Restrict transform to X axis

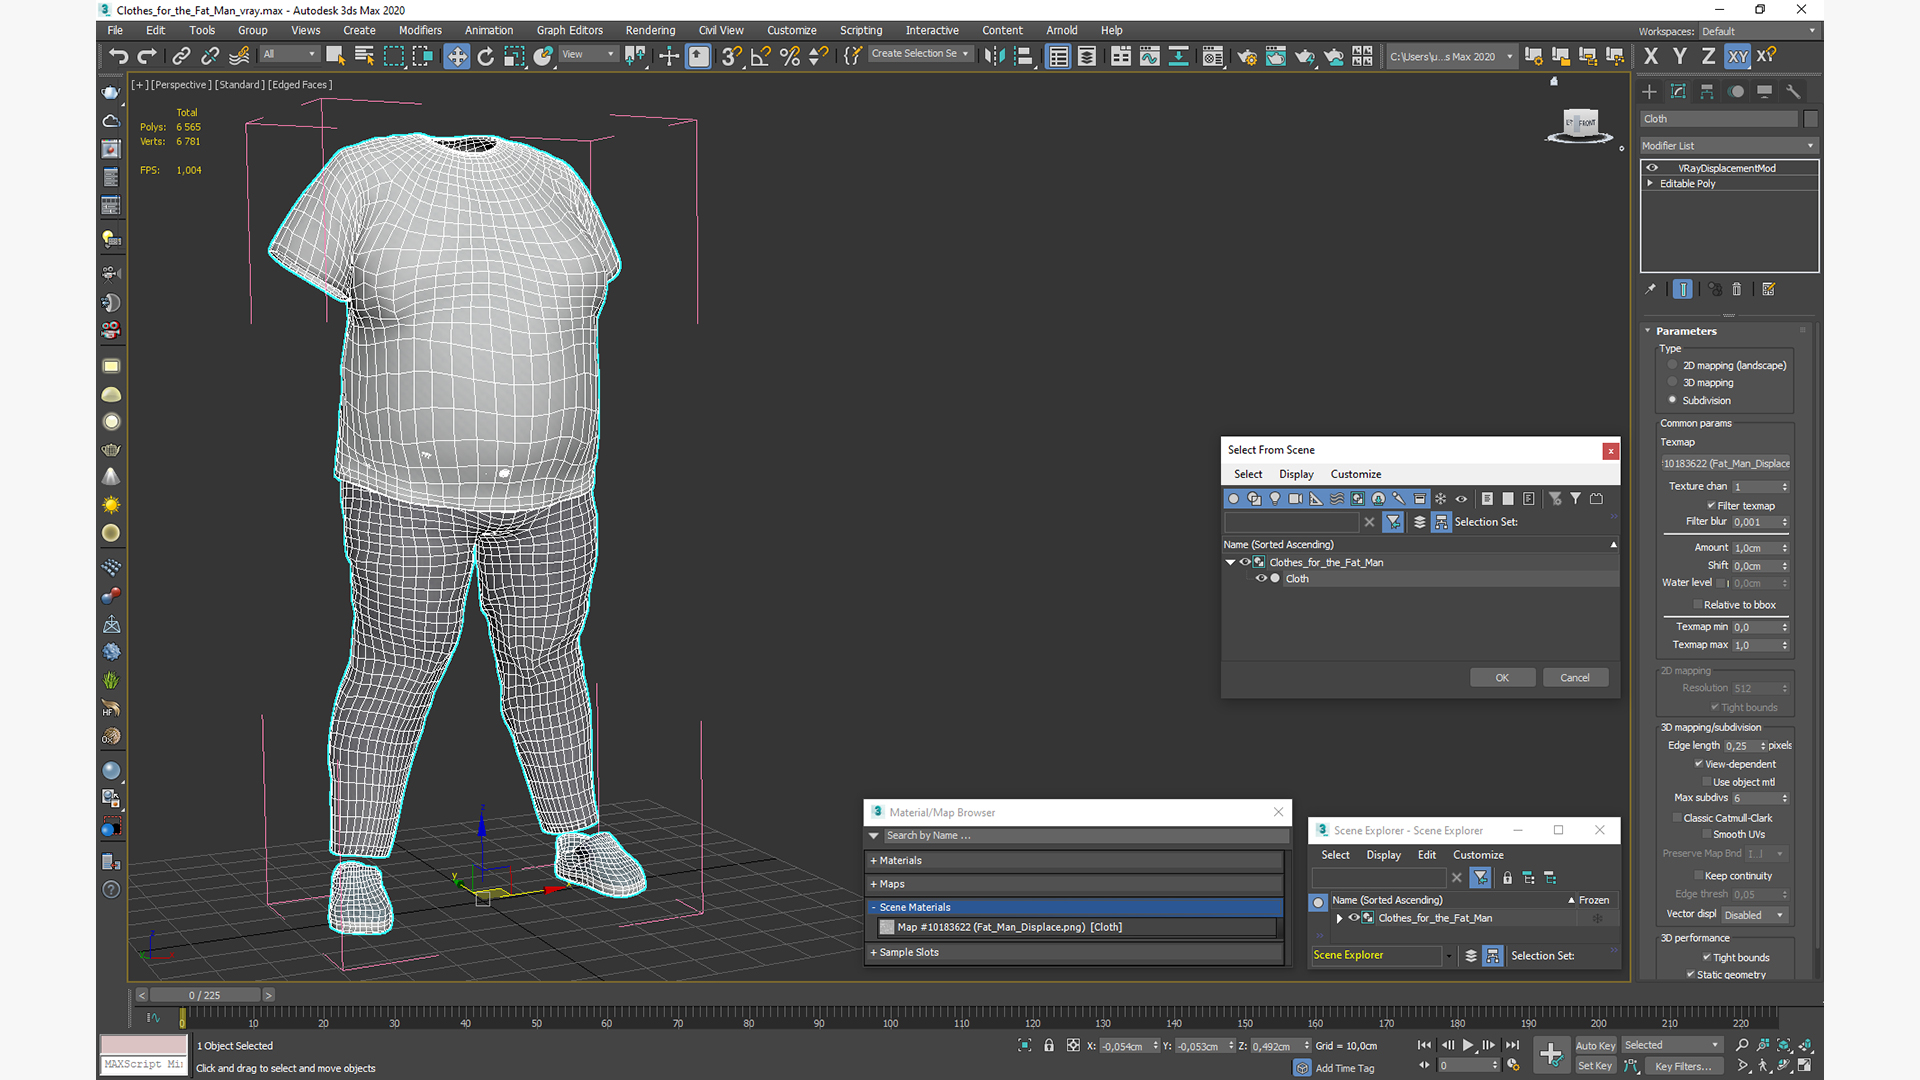click(x=1651, y=56)
